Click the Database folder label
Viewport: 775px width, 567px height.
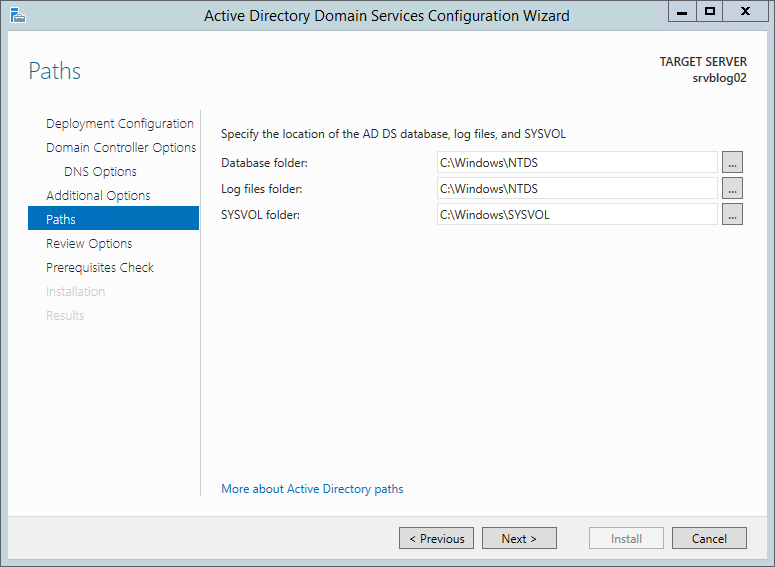tap(264, 163)
